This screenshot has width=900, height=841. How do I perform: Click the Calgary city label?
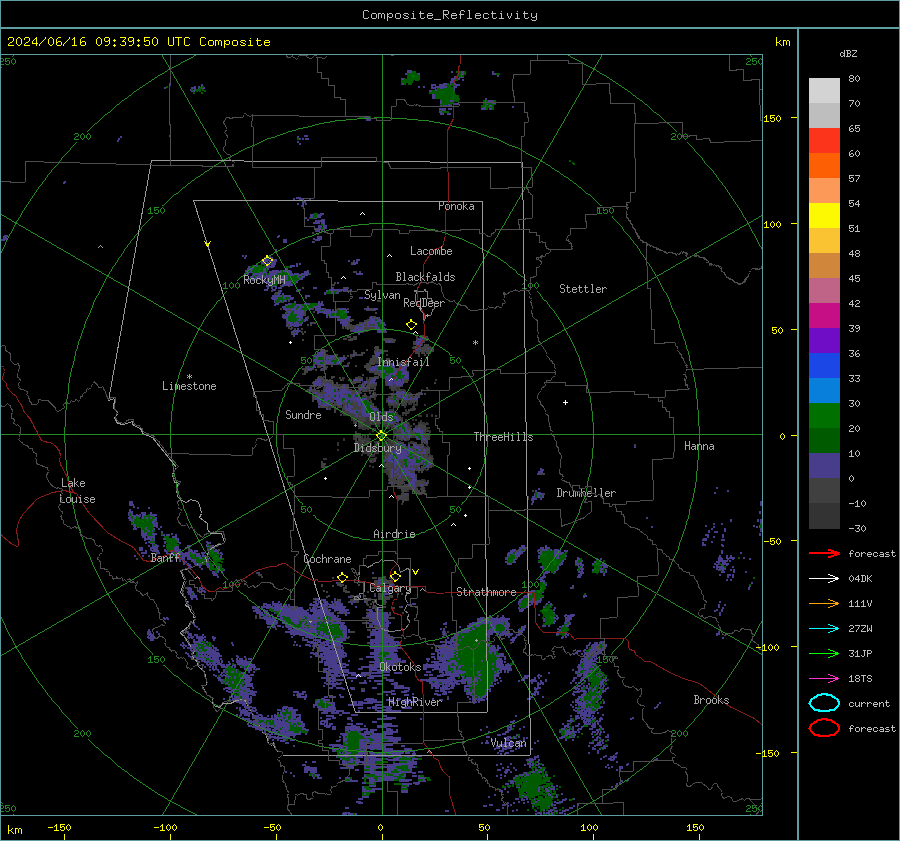click(x=390, y=588)
